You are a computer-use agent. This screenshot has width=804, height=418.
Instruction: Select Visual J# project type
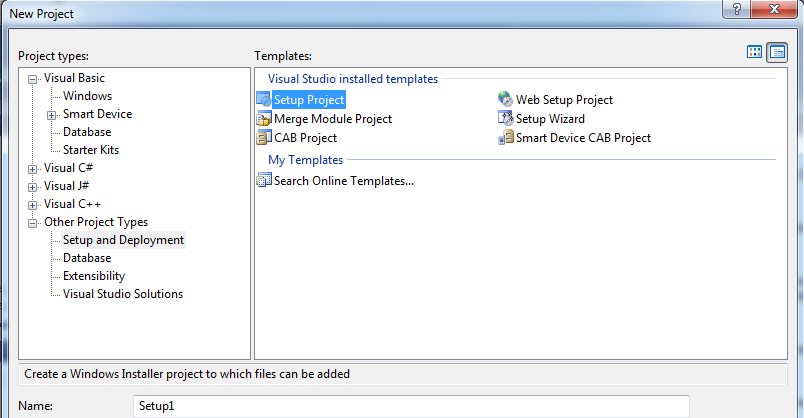tap(66, 186)
